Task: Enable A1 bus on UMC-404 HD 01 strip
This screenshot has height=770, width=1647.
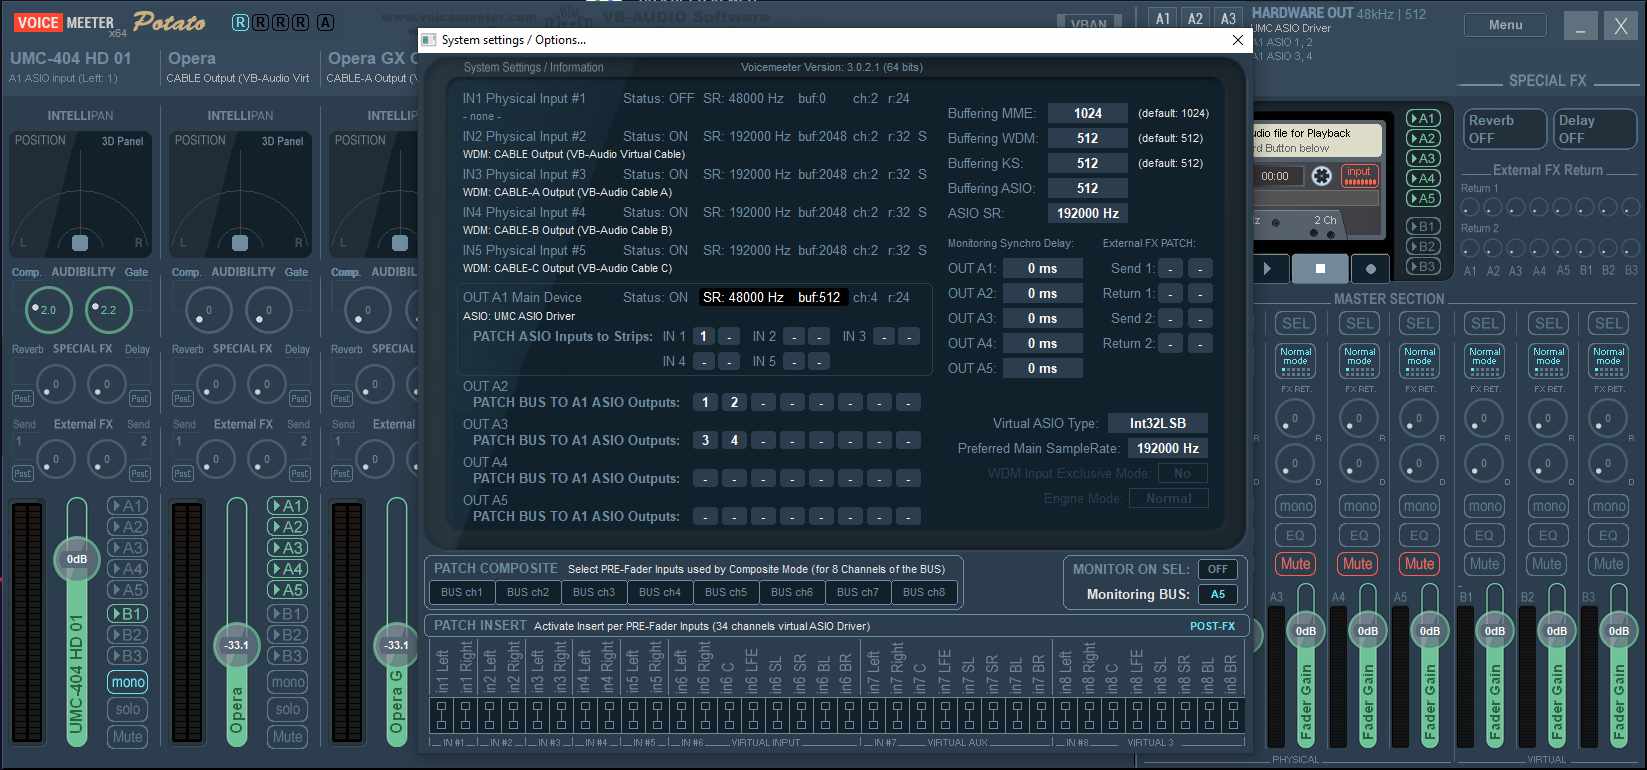Action: tap(127, 506)
